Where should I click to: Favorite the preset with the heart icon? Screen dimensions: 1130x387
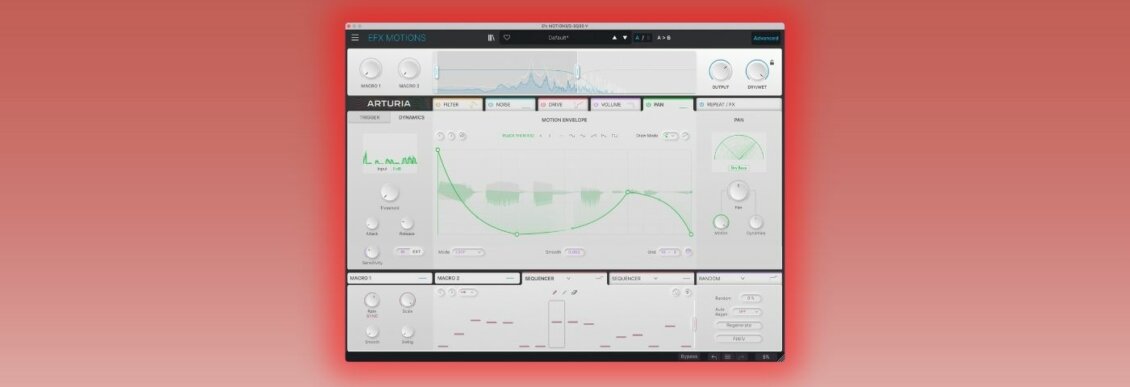pos(507,37)
